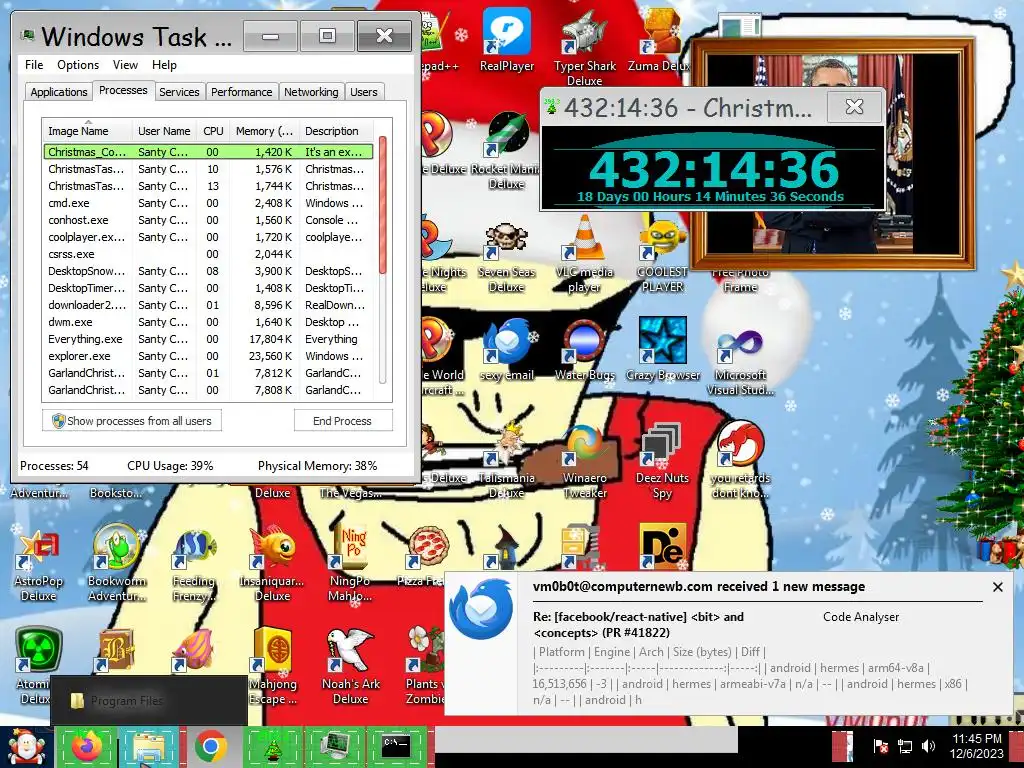1024x768 pixels.
Task: Open the sexy email Thunderbird shortcut
Action: point(507,347)
